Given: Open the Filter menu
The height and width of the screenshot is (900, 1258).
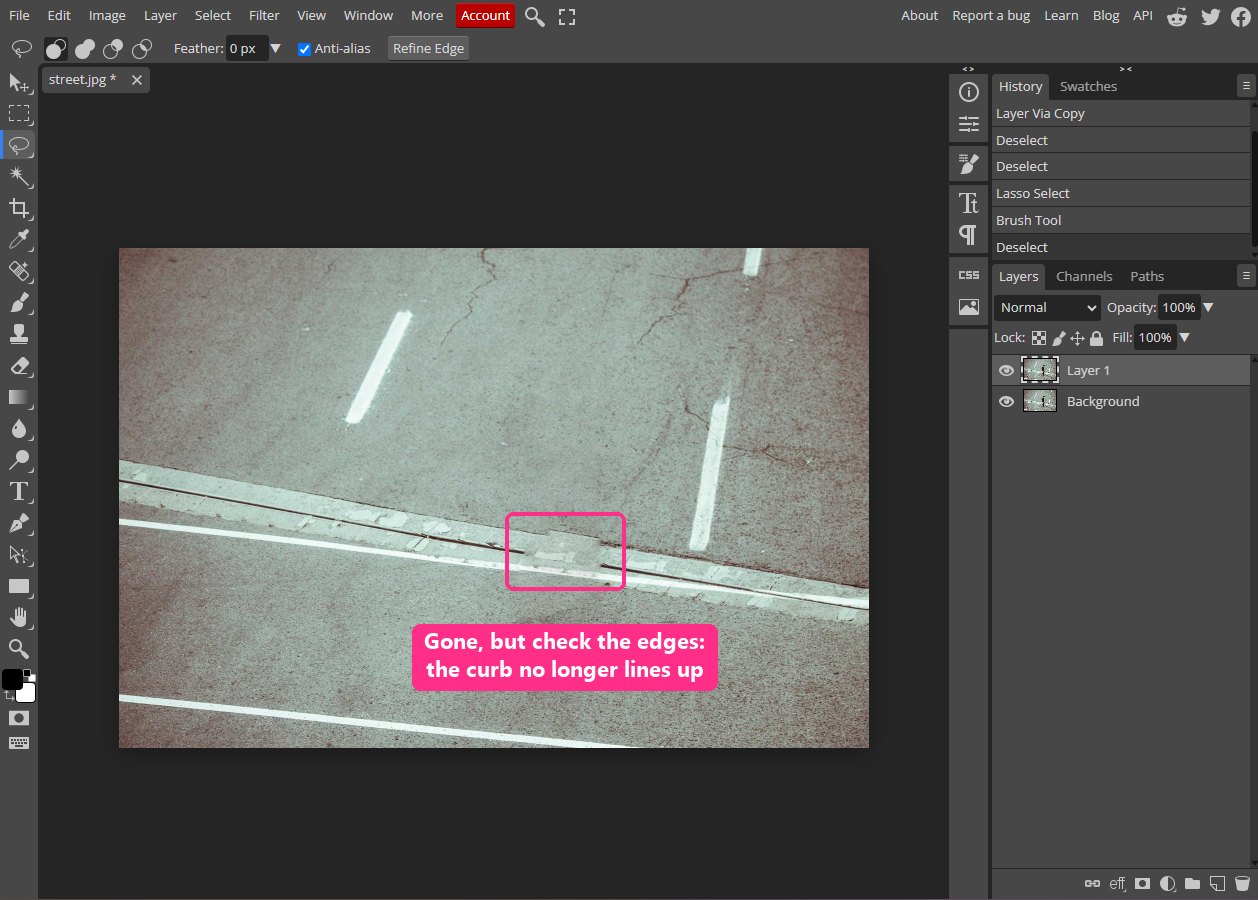Looking at the screenshot, I should click(x=264, y=15).
